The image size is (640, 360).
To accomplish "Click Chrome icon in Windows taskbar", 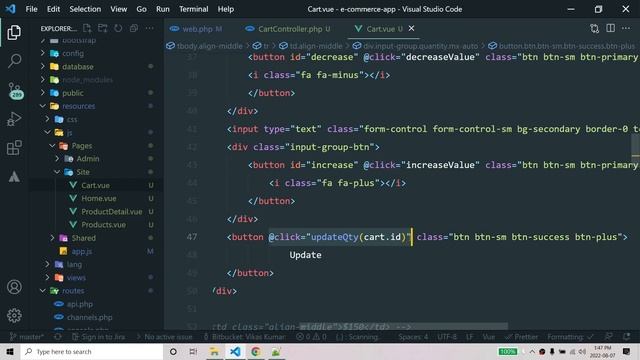I will click(256, 351).
